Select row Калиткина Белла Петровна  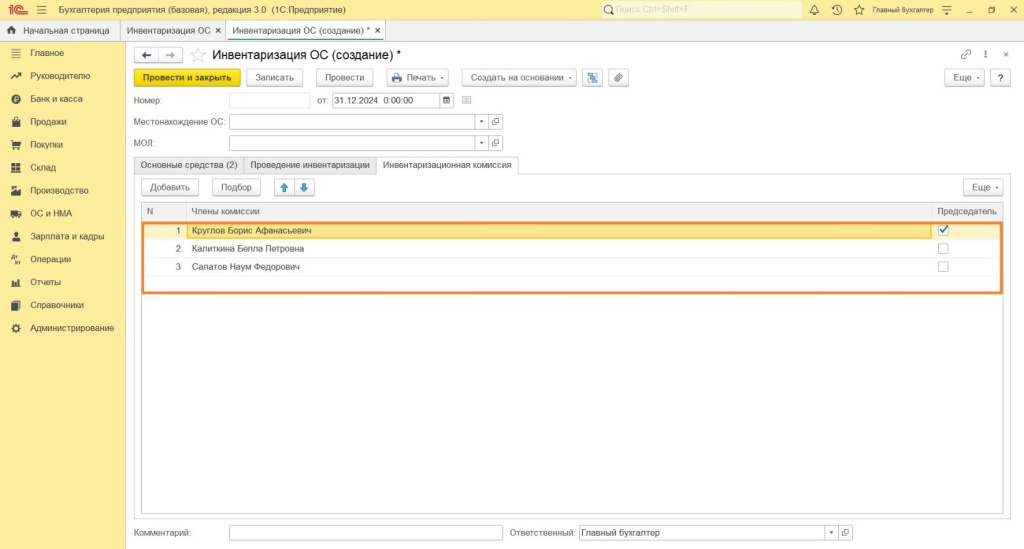[x=571, y=248]
